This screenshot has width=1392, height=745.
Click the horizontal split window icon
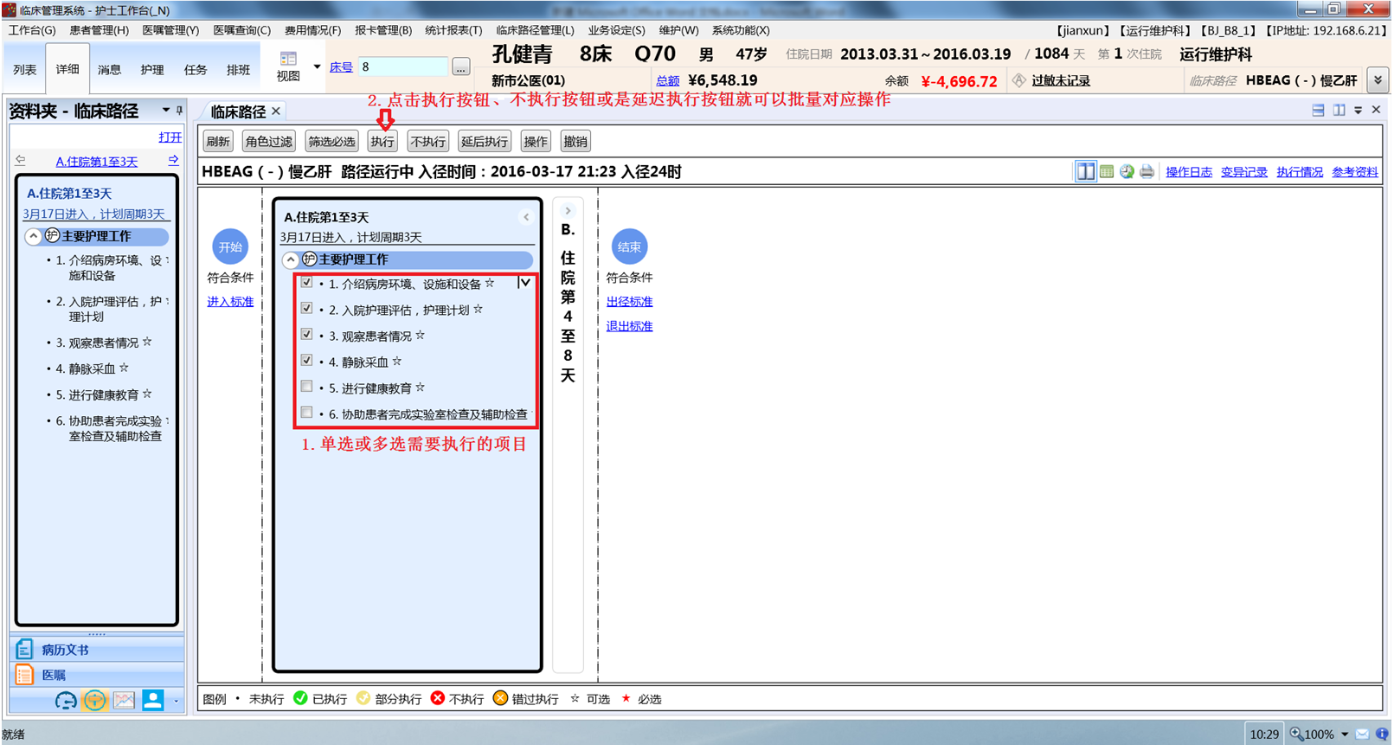click(1319, 110)
